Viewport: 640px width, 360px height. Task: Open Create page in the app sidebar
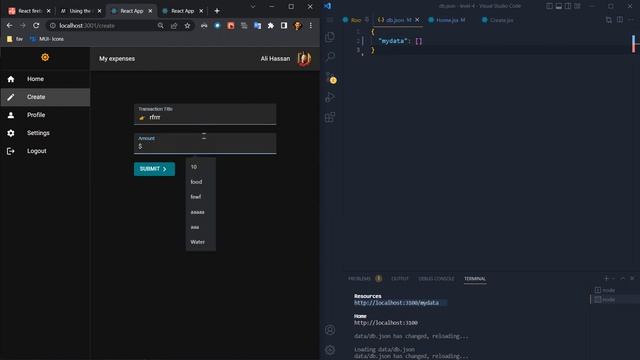pyautogui.click(x=45, y=97)
